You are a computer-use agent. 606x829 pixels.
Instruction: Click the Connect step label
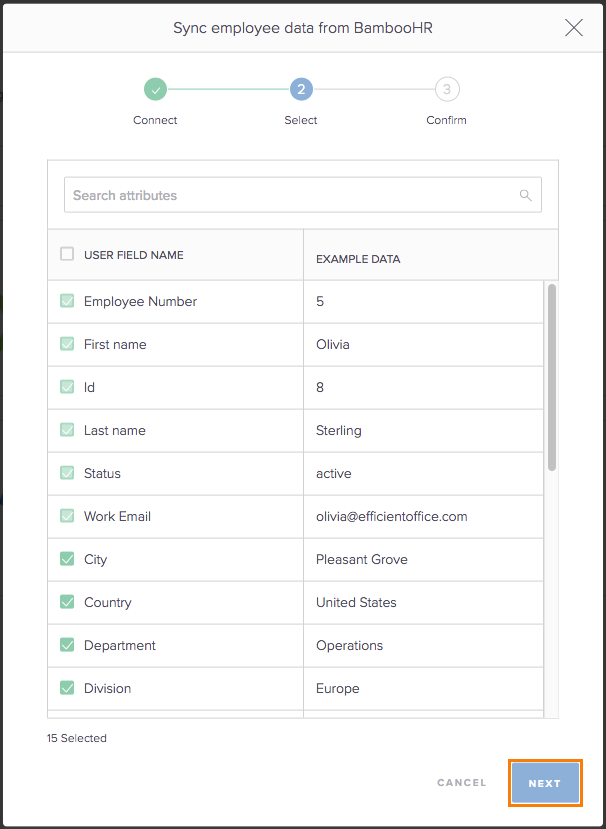pos(155,121)
